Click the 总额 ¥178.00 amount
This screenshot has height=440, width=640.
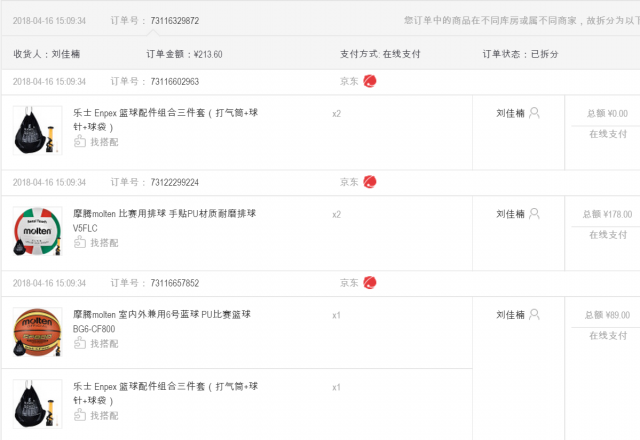tap(607, 214)
